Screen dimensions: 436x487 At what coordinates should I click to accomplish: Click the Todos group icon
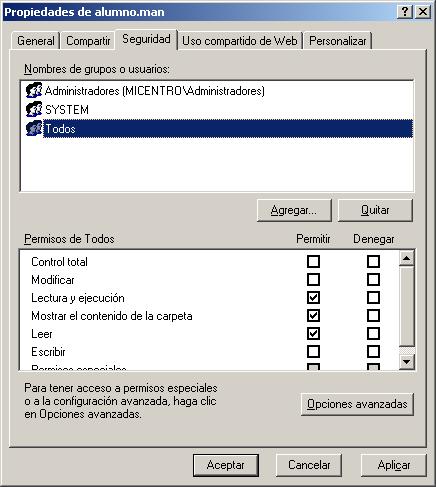click(34, 129)
